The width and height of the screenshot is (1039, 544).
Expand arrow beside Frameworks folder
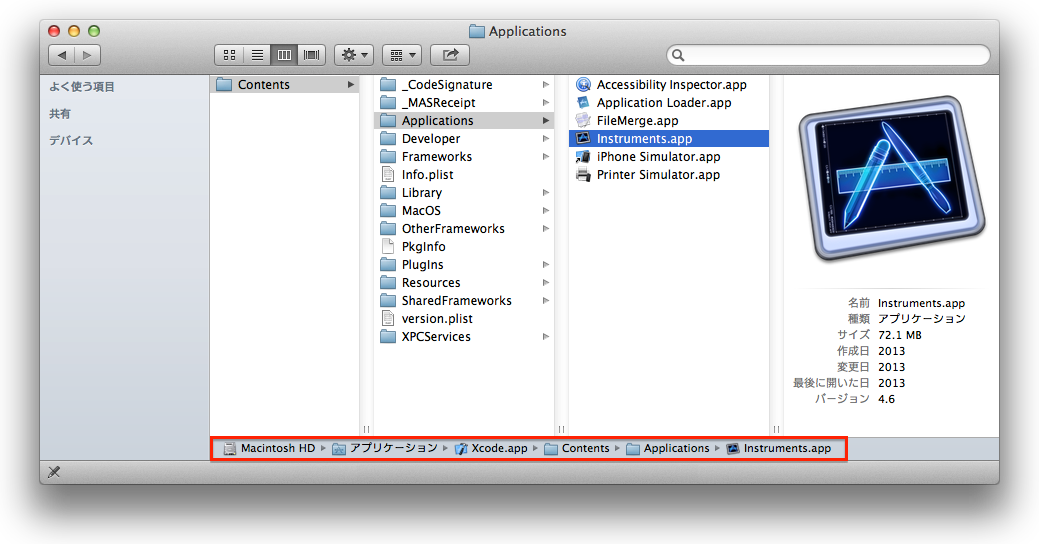pos(546,156)
